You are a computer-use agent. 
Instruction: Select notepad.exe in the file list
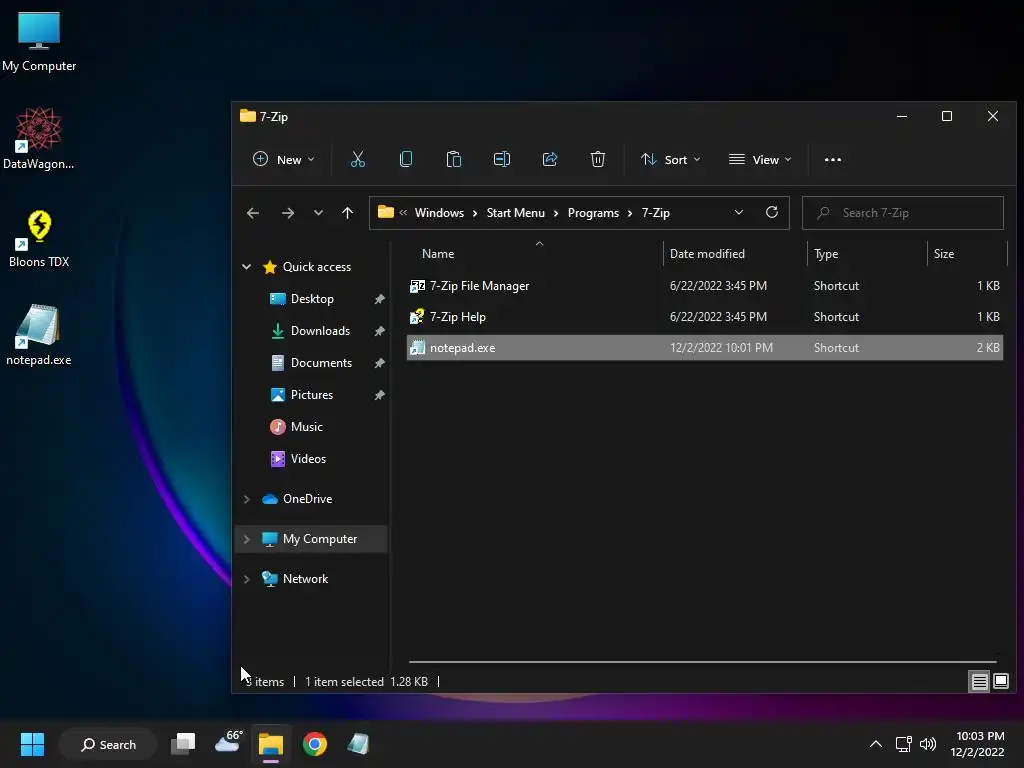(705, 348)
